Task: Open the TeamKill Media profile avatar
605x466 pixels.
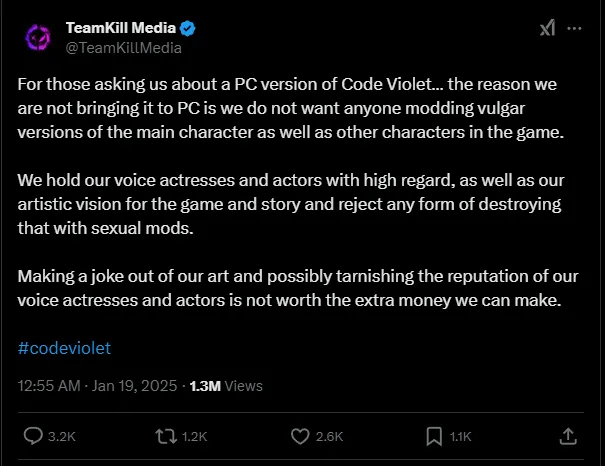Action: click(x=37, y=37)
